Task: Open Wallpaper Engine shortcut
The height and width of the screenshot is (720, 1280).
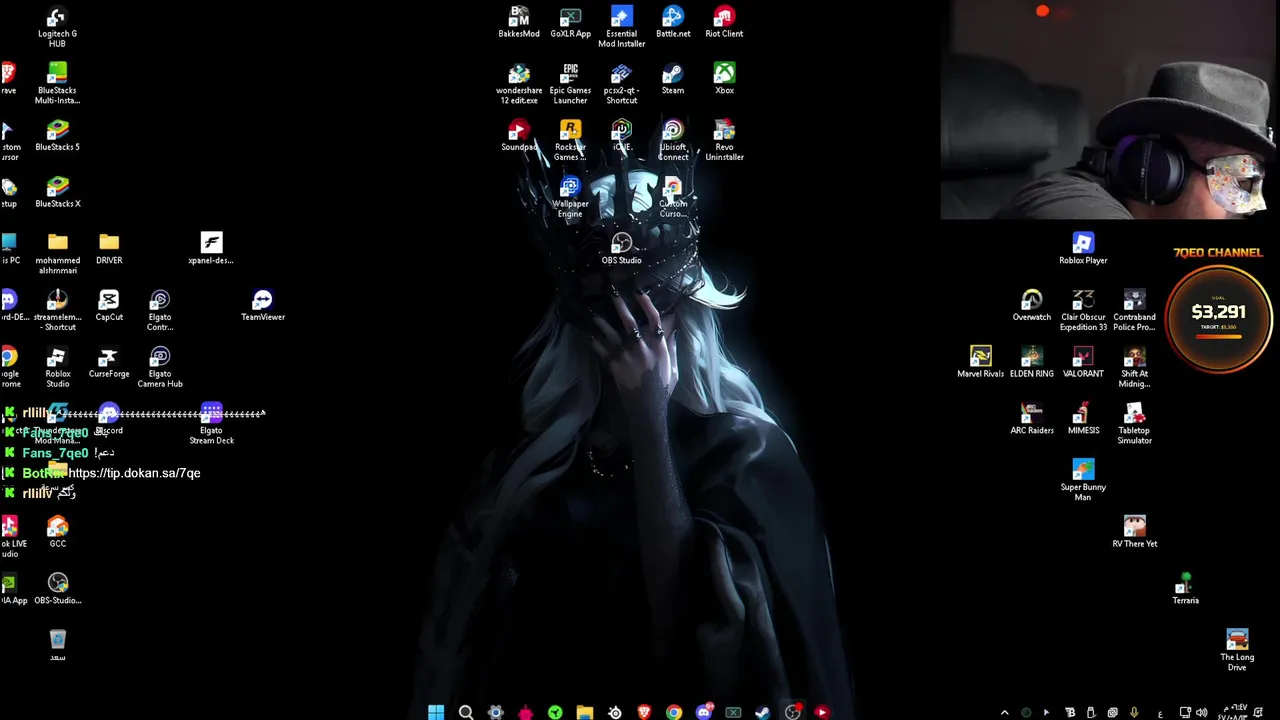Action: coord(570,198)
